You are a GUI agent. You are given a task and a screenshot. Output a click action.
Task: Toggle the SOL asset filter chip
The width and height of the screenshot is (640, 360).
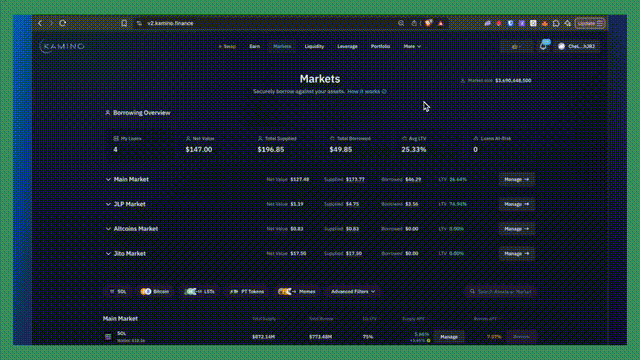(118, 291)
